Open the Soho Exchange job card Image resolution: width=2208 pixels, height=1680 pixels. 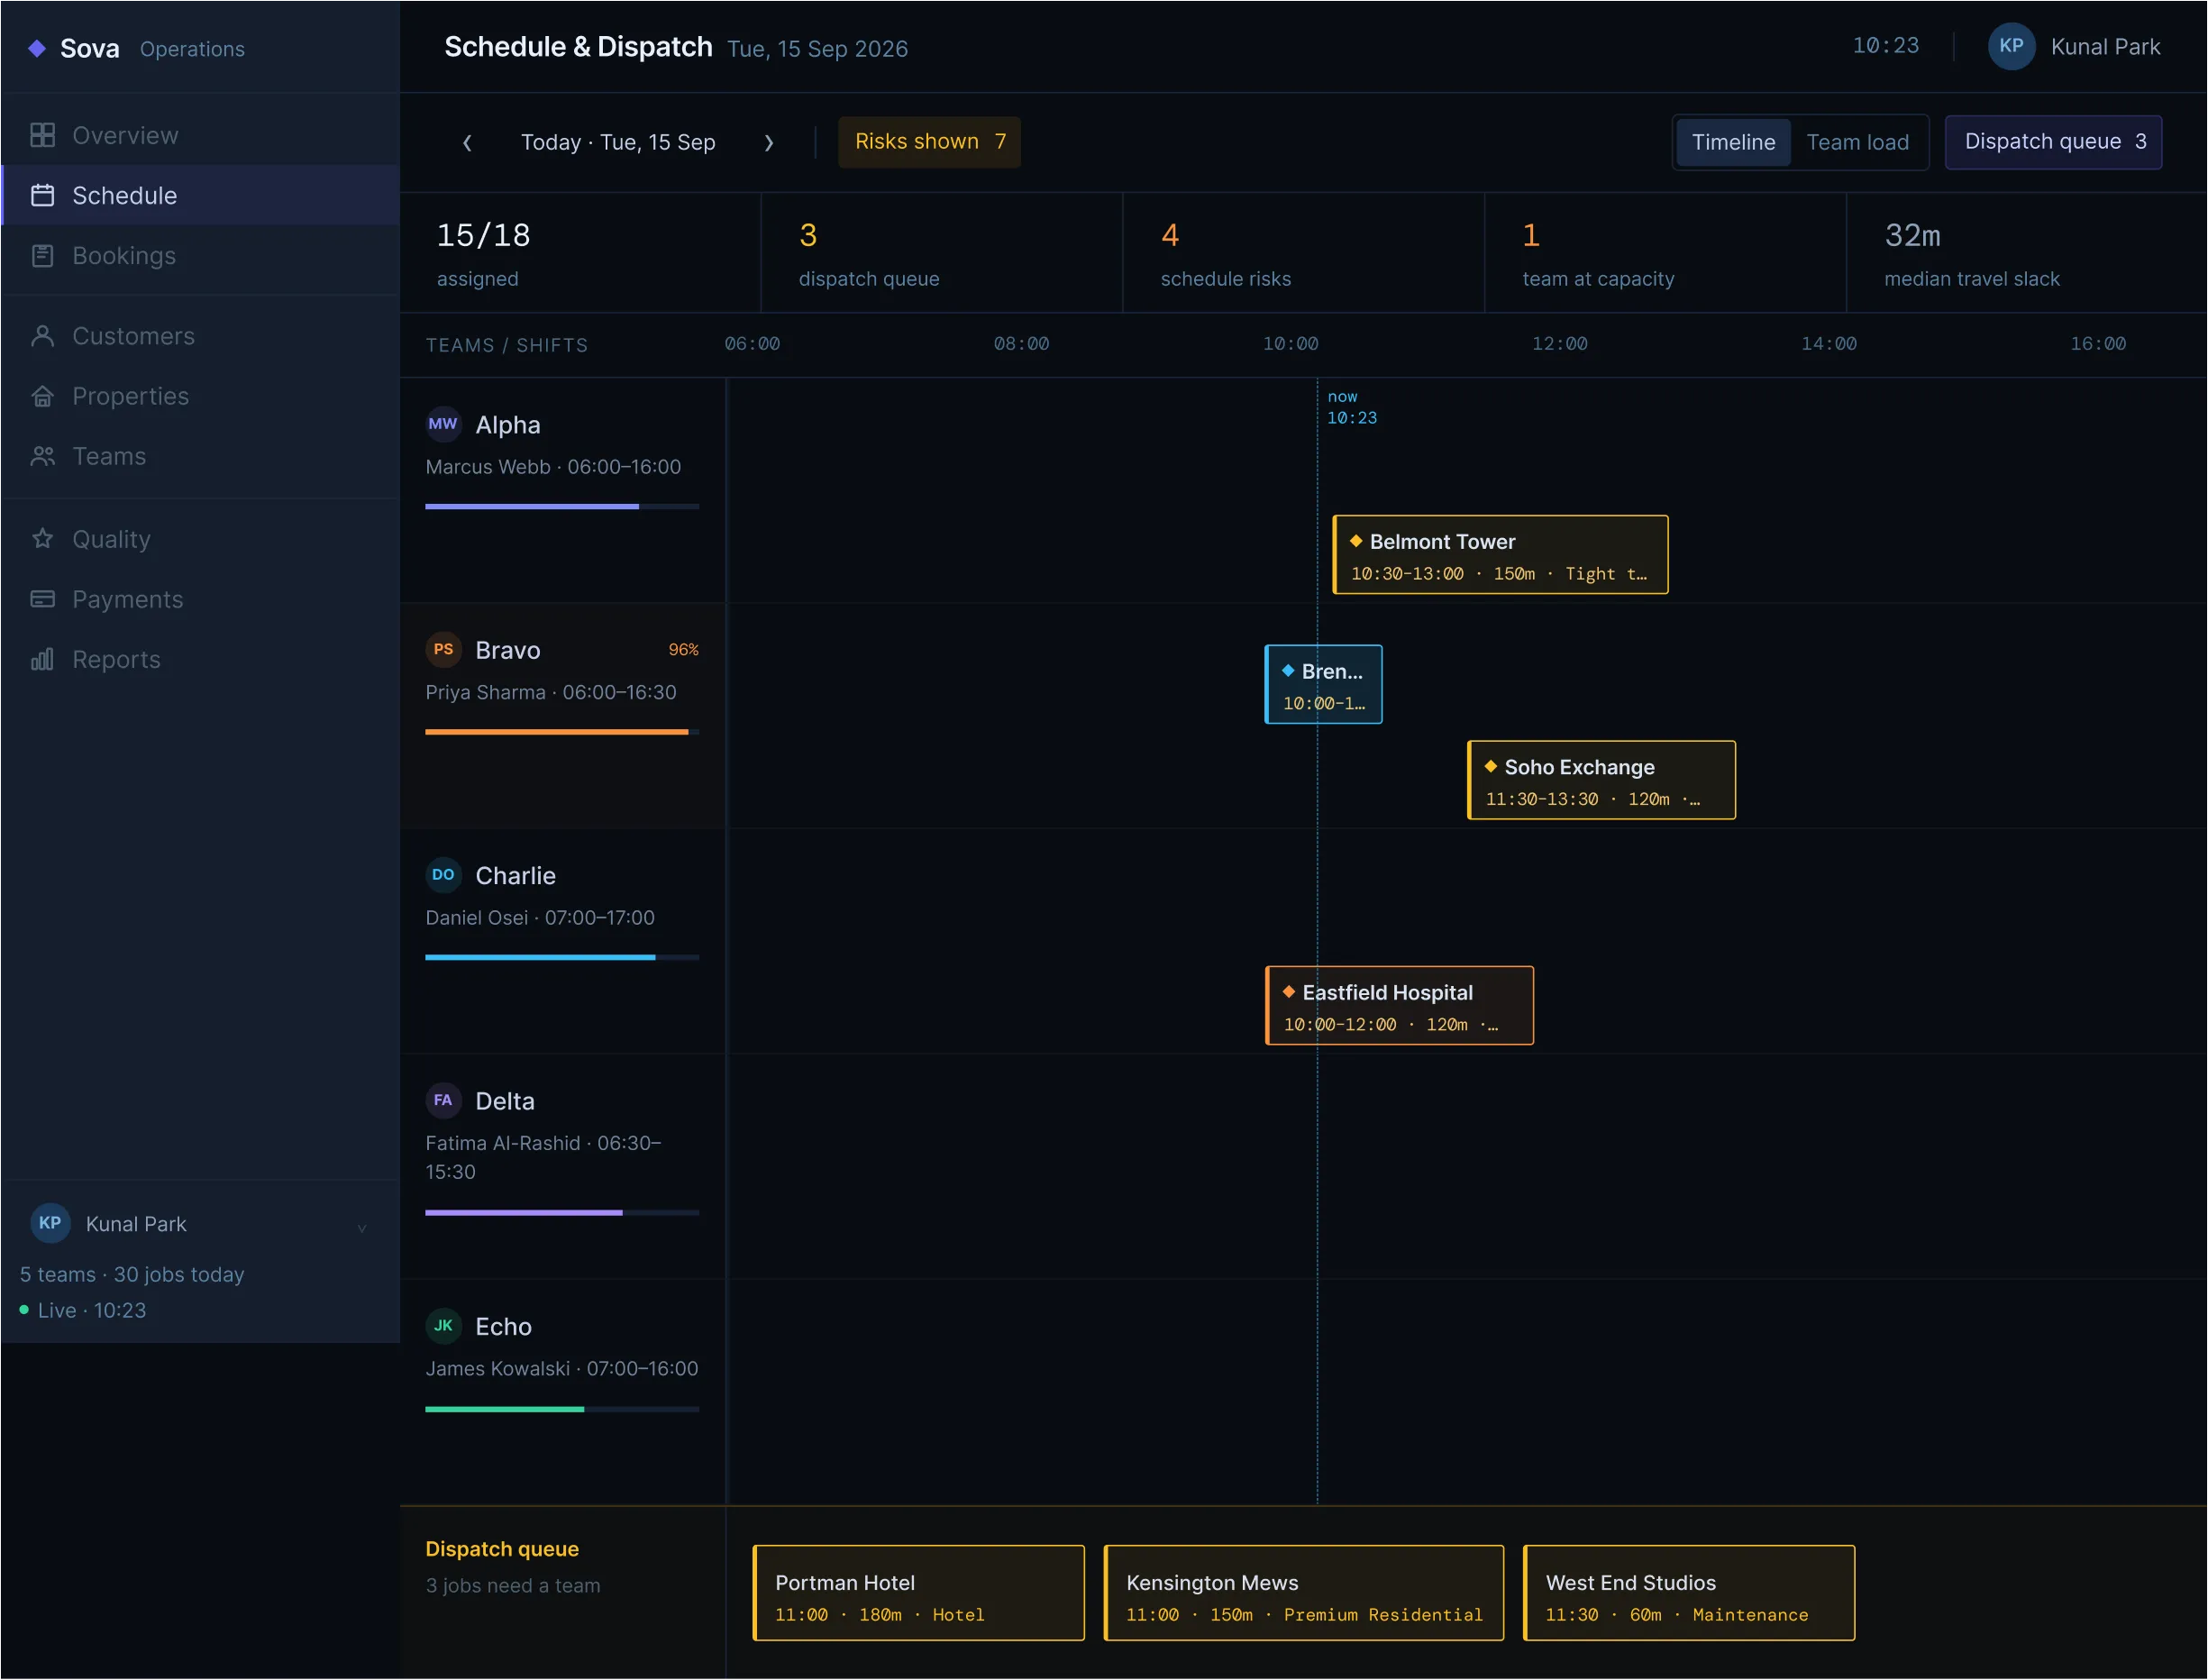pyautogui.click(x=1601, y=780)
